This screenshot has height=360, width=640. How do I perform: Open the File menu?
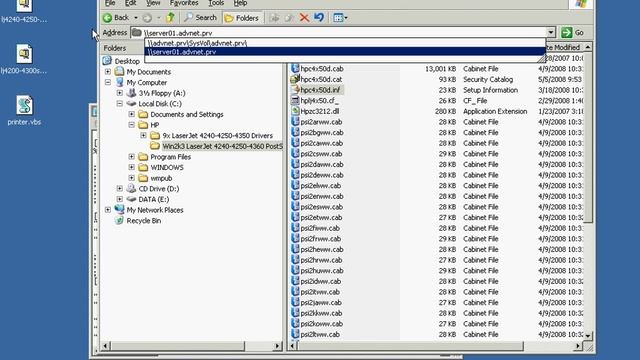click(x=110, y=3)
